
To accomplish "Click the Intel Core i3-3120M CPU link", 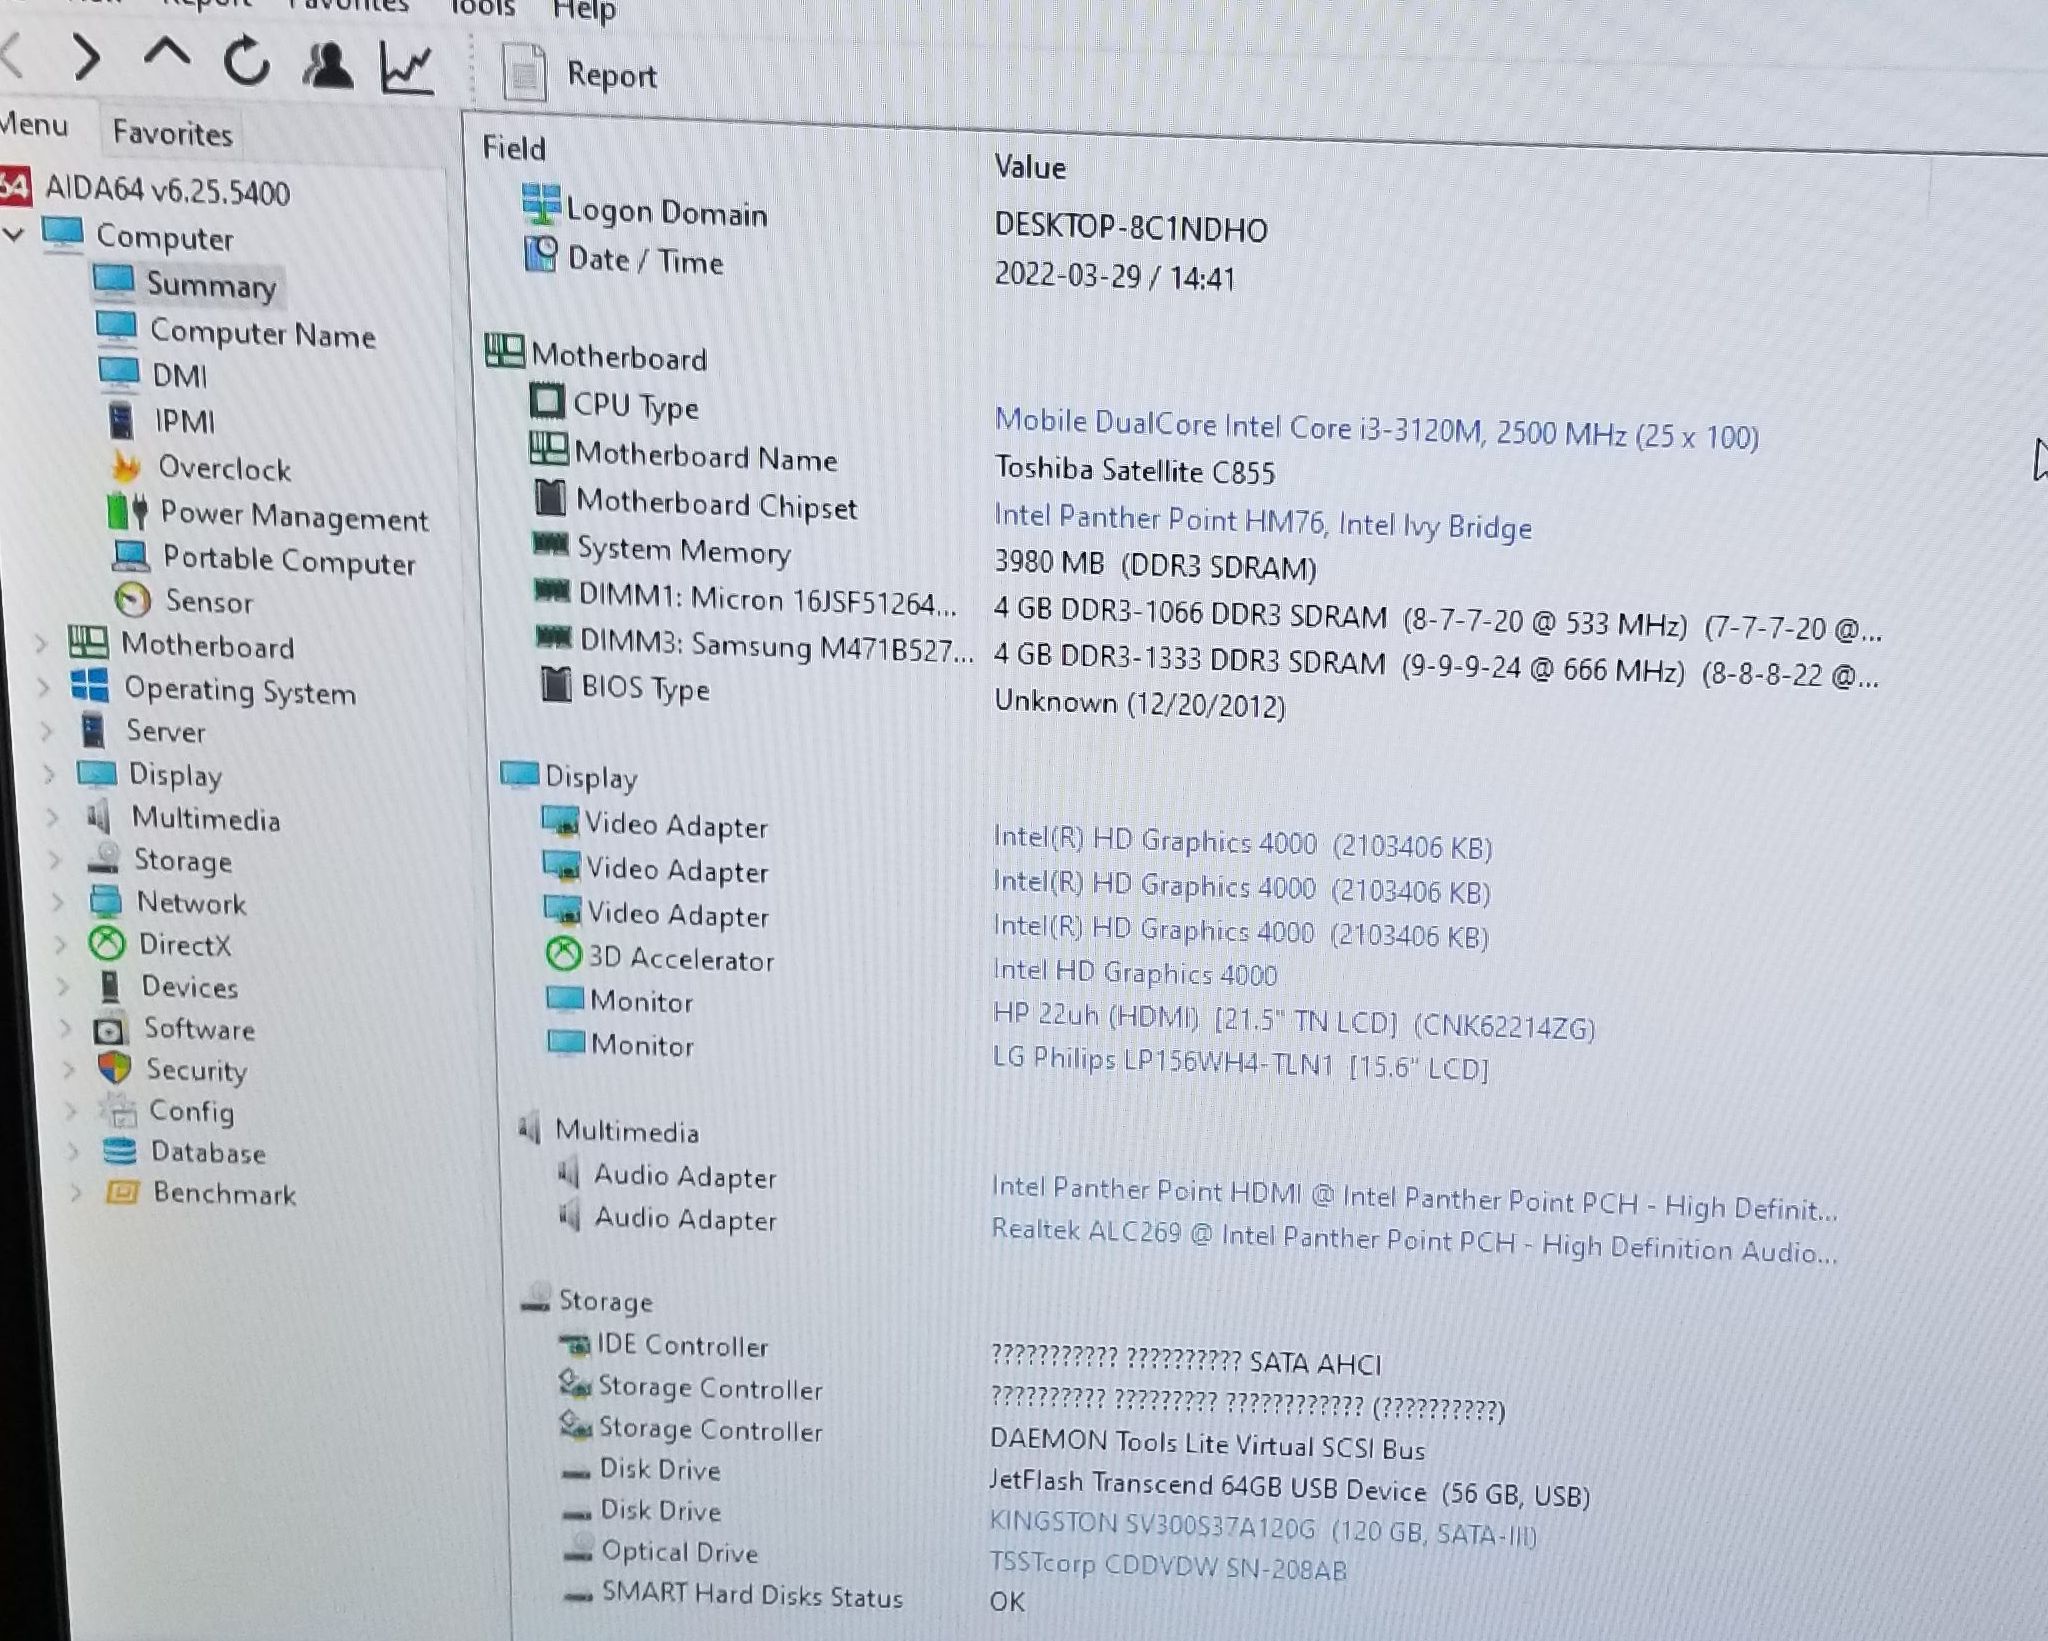I will (1375, 430).
